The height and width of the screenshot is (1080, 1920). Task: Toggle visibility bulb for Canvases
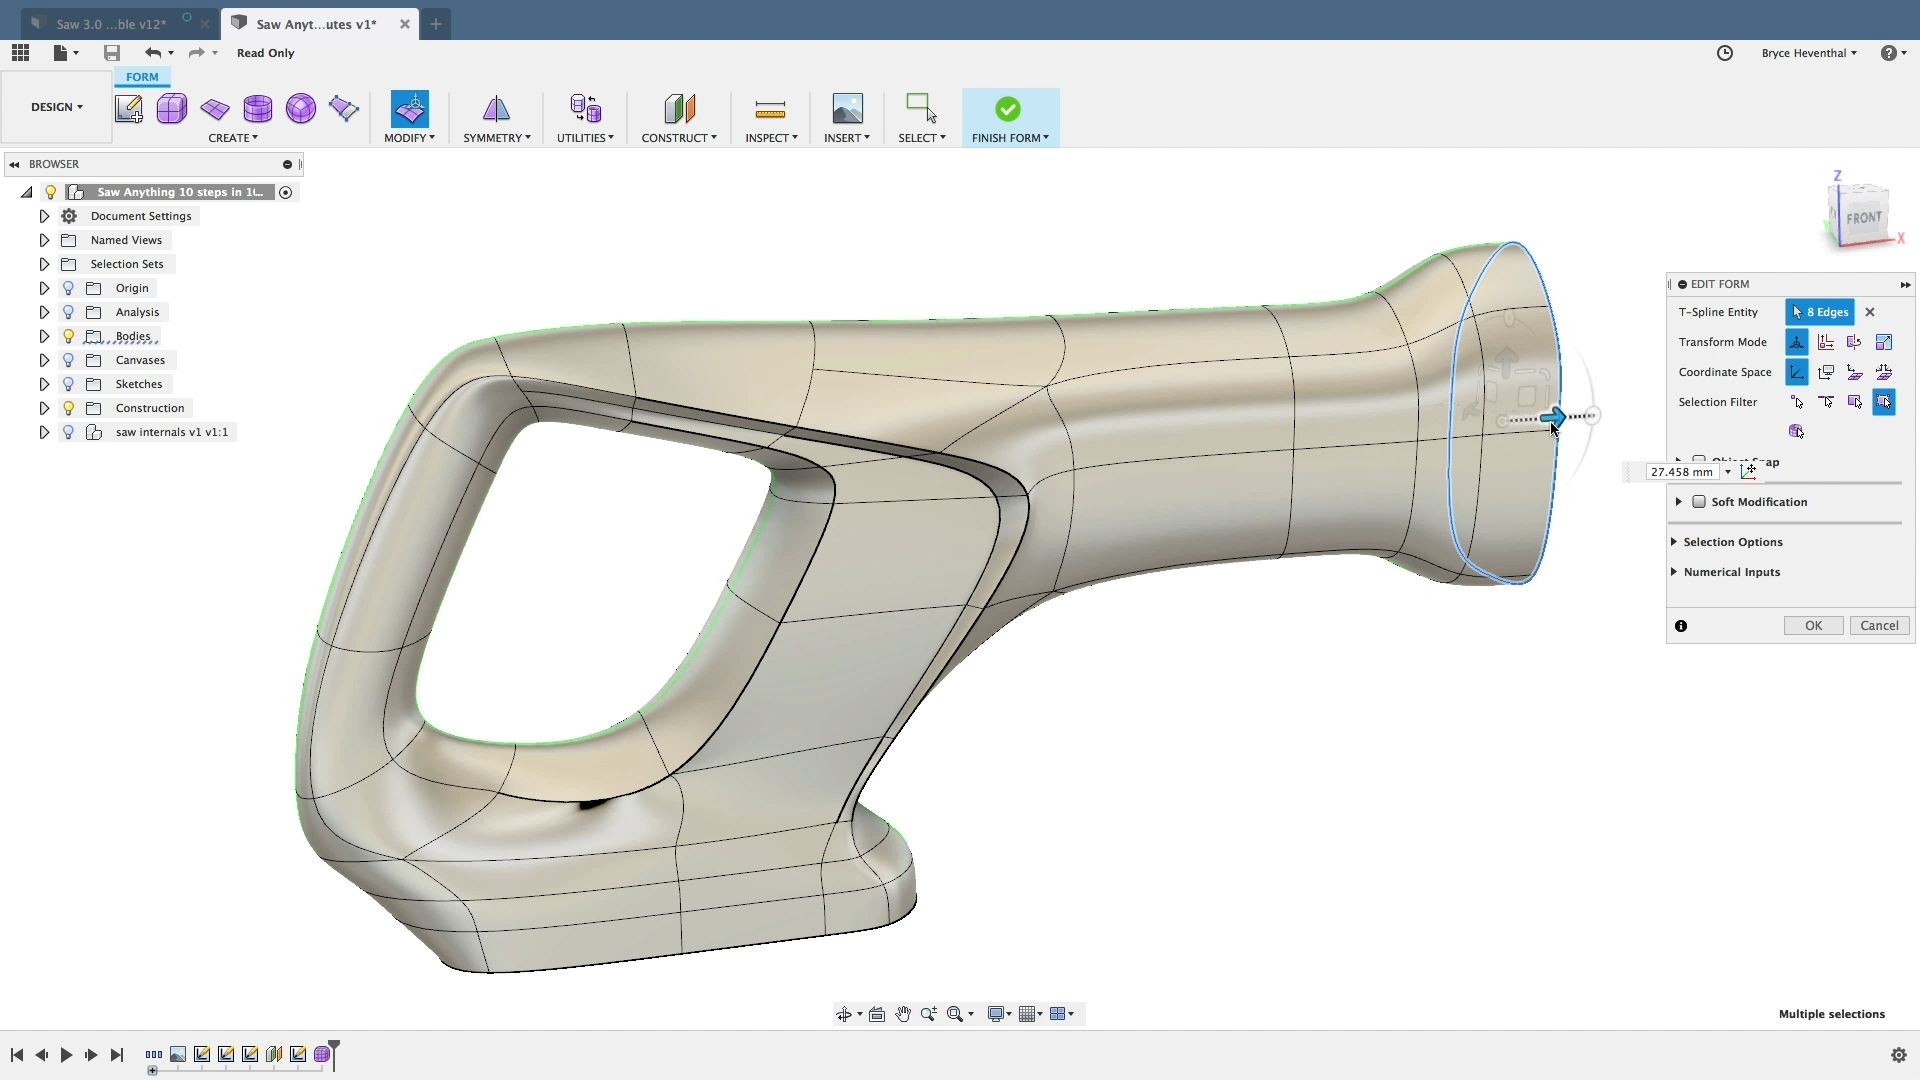click(x=68, y=360)
